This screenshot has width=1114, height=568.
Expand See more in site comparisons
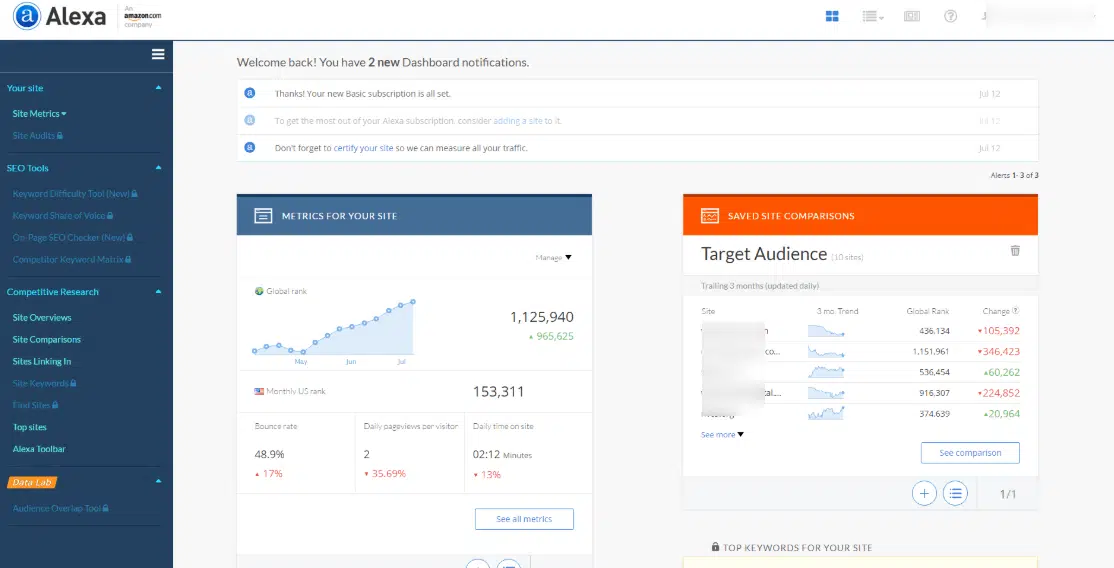(722, 435)
